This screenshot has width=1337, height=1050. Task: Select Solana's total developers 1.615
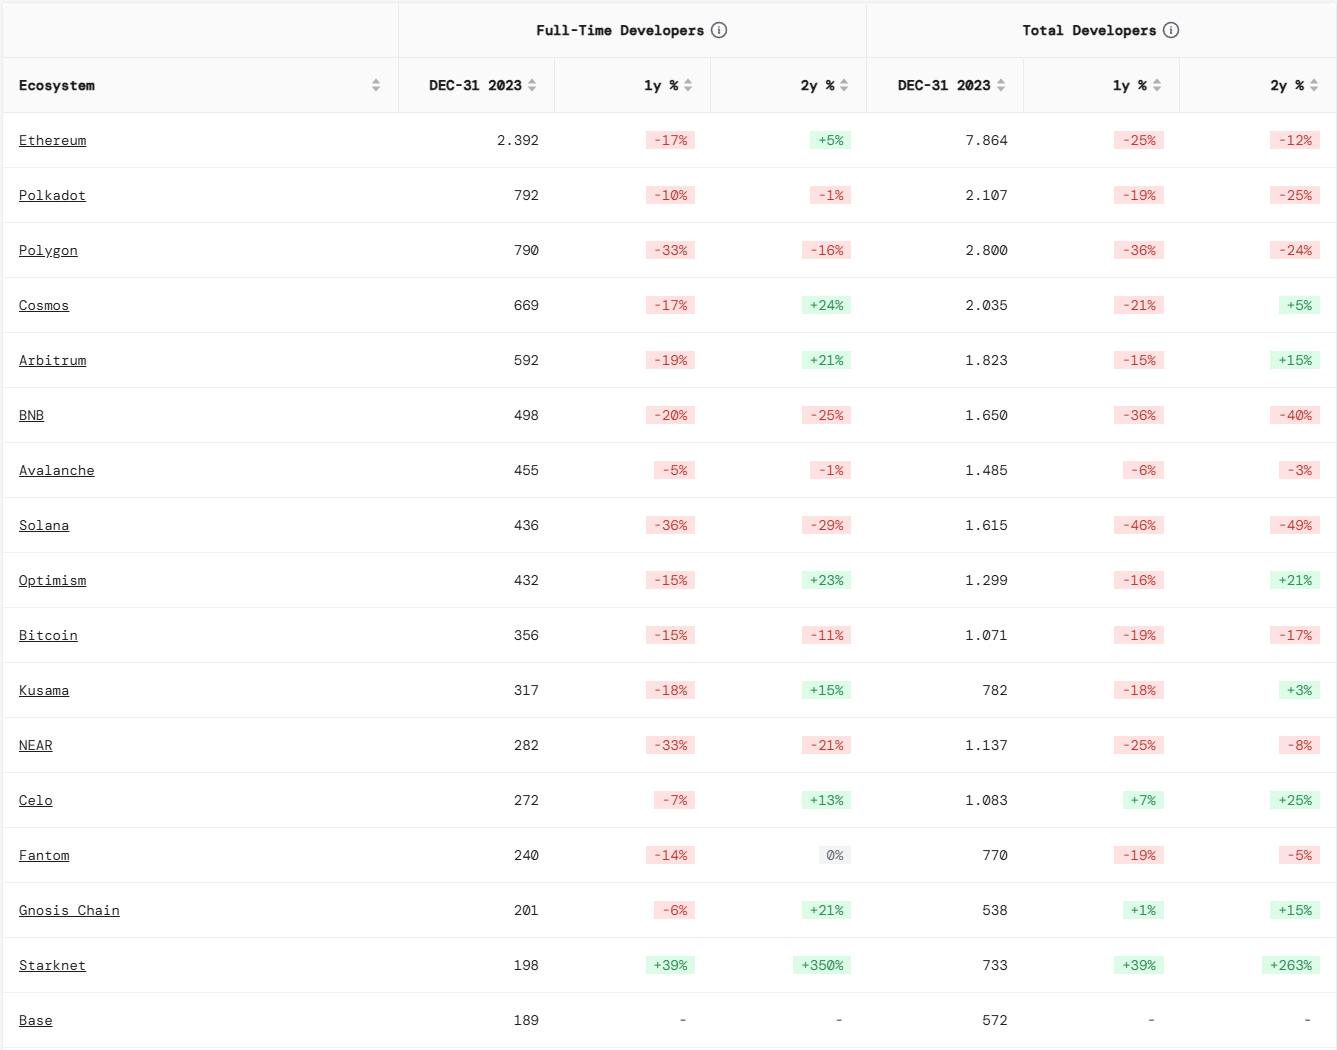click(987, 525)
